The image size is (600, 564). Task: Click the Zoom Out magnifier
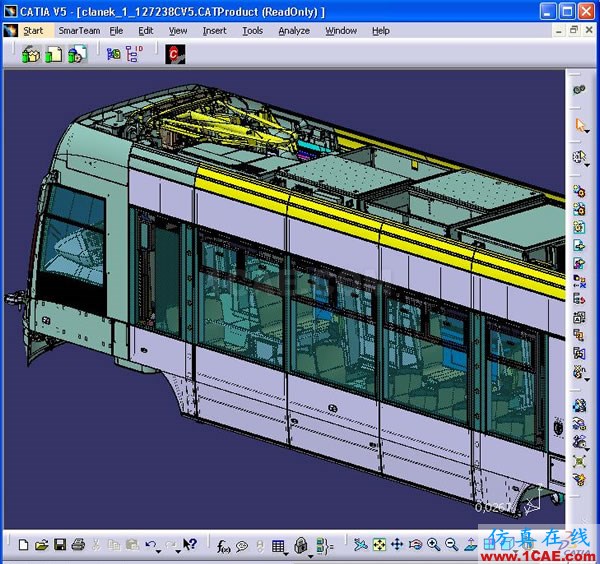pos(452,544)
